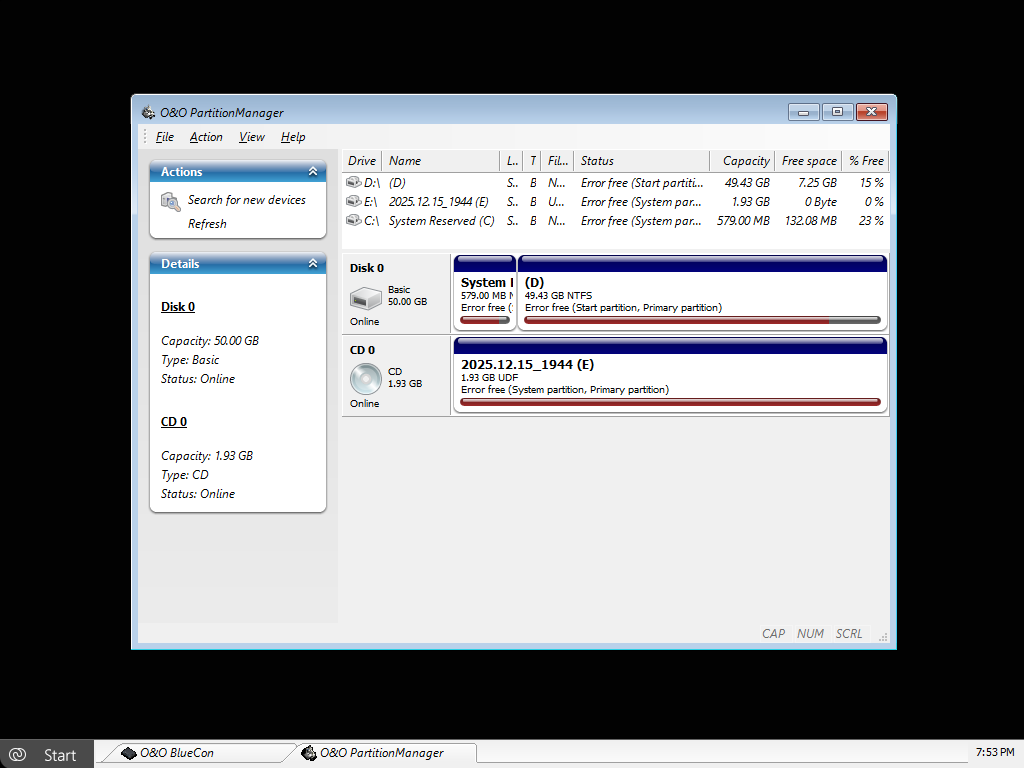Click the Refresh action link
The image size is (1024, 768).
point(207,224)
